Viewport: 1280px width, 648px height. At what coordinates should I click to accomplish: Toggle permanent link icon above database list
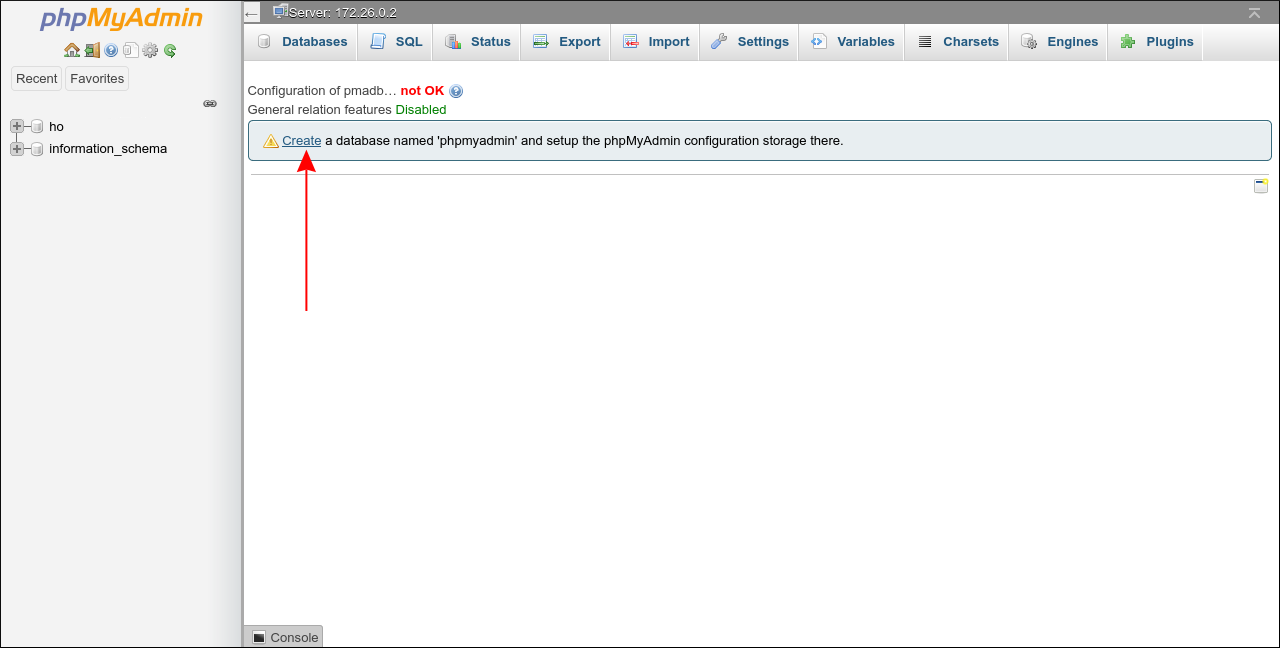(210, 103)
